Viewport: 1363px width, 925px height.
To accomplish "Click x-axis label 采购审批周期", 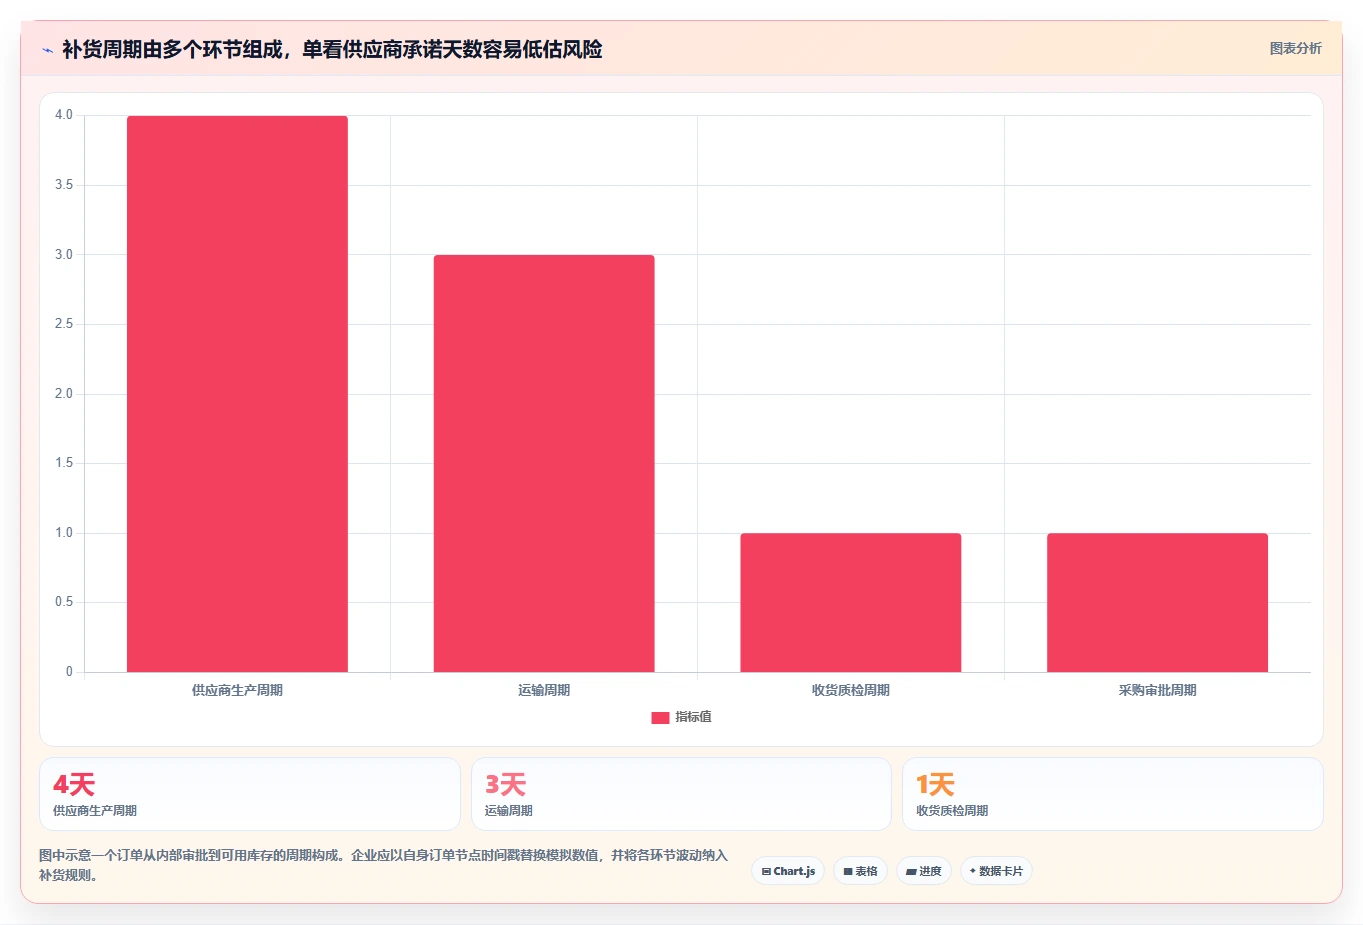I will pos(1157,690).
